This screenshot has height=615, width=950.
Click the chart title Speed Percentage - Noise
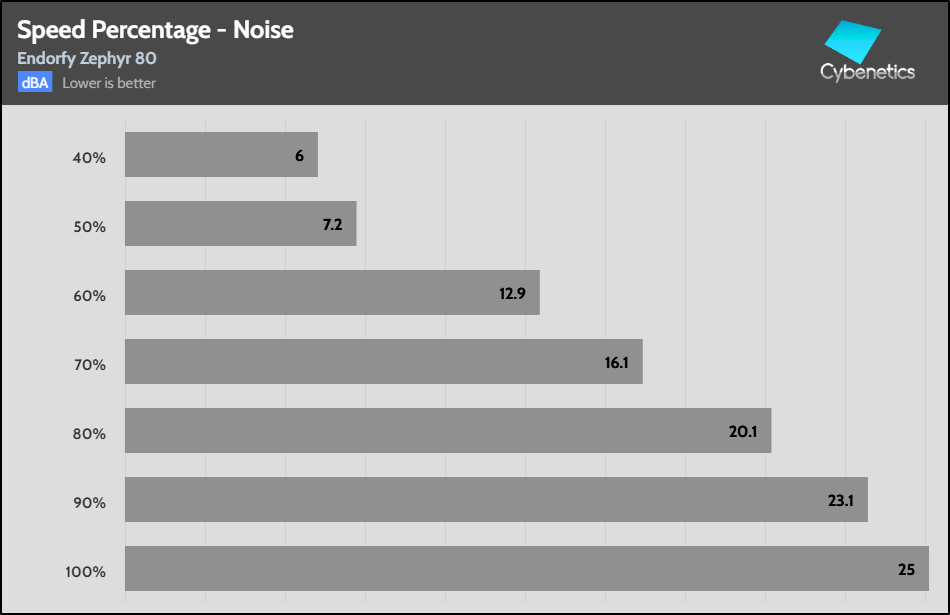[x=155, y=30]
